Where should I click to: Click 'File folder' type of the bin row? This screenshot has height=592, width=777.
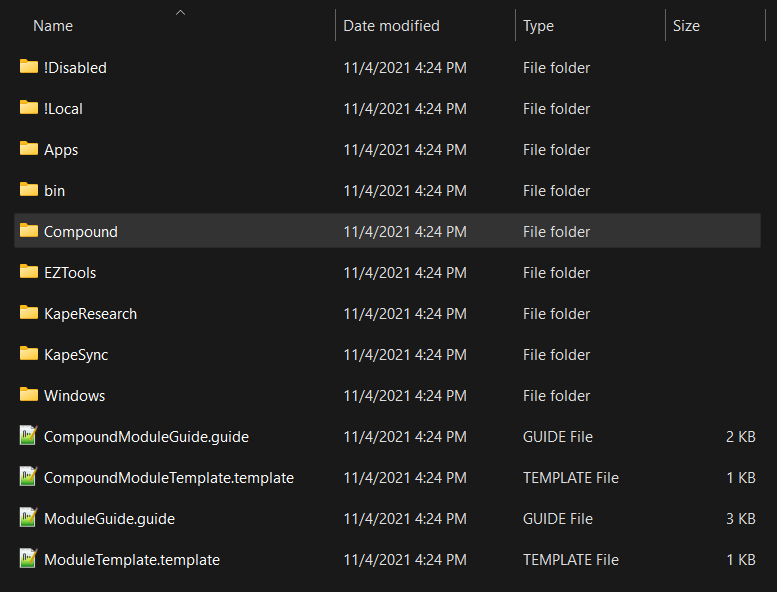(x=556, y=191)
